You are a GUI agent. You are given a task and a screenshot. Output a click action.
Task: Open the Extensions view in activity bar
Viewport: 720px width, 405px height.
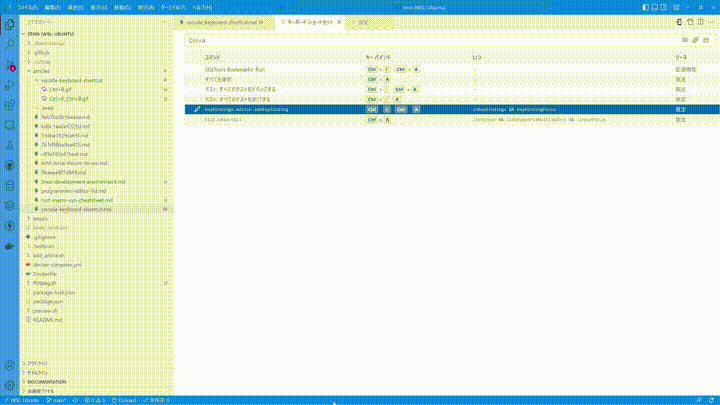(x=10, y=105)
